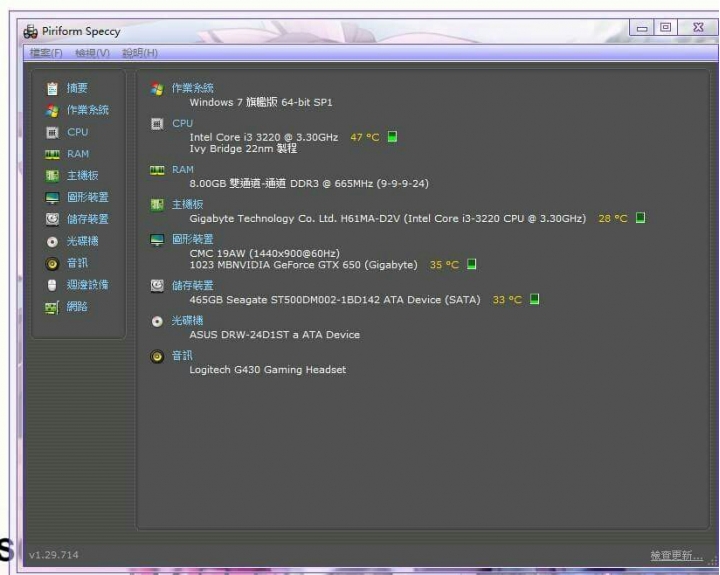Click the monitor icon in summary panel
The height and width of the screenshot is (575, 720).
tap(157, 240)
